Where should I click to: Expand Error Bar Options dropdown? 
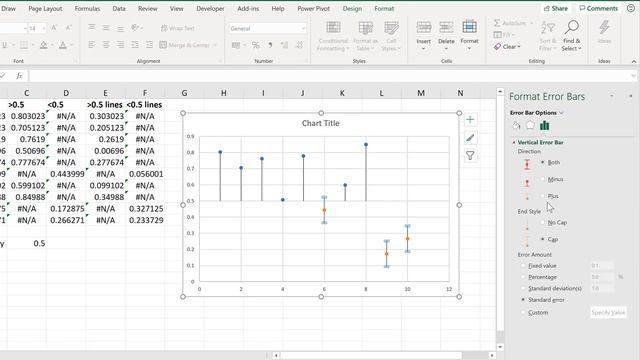click(562, 113)
